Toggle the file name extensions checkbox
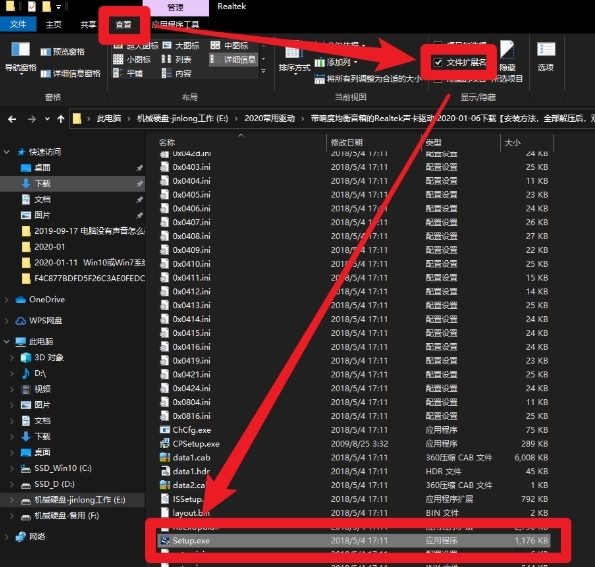Screen dimensions: 595x567 click(438, 63)
